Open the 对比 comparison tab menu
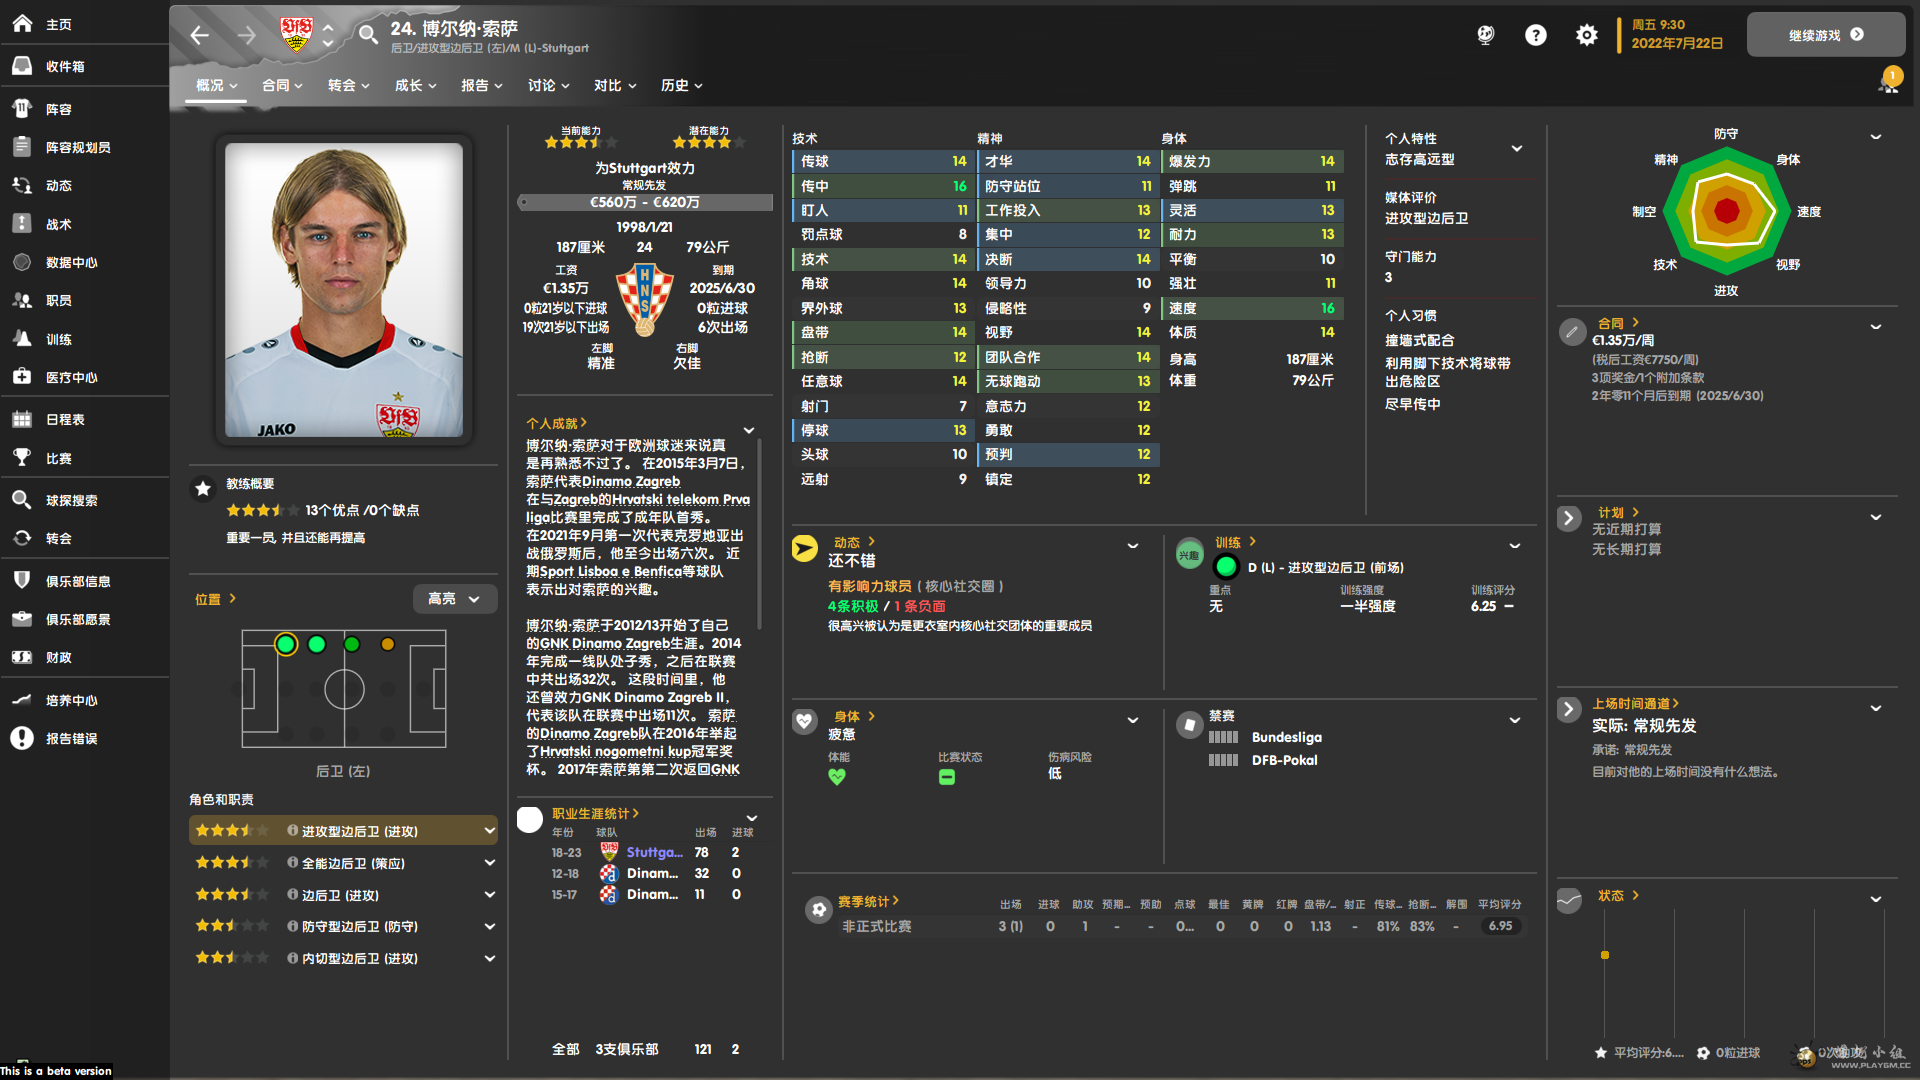This screenshot has width=1920, height=1080. pos(614,86)
